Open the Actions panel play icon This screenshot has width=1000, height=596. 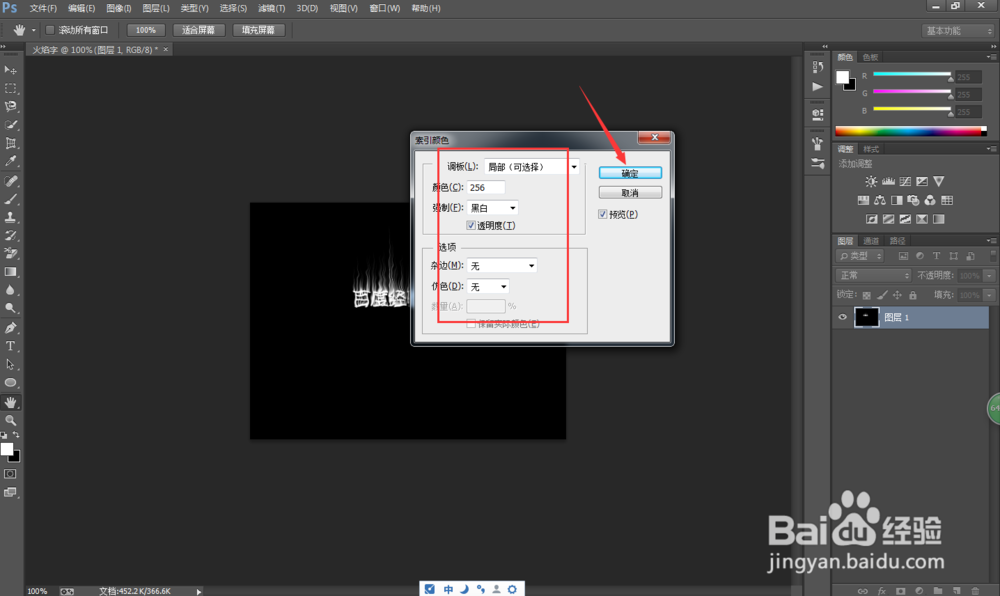tap(818, 87)
